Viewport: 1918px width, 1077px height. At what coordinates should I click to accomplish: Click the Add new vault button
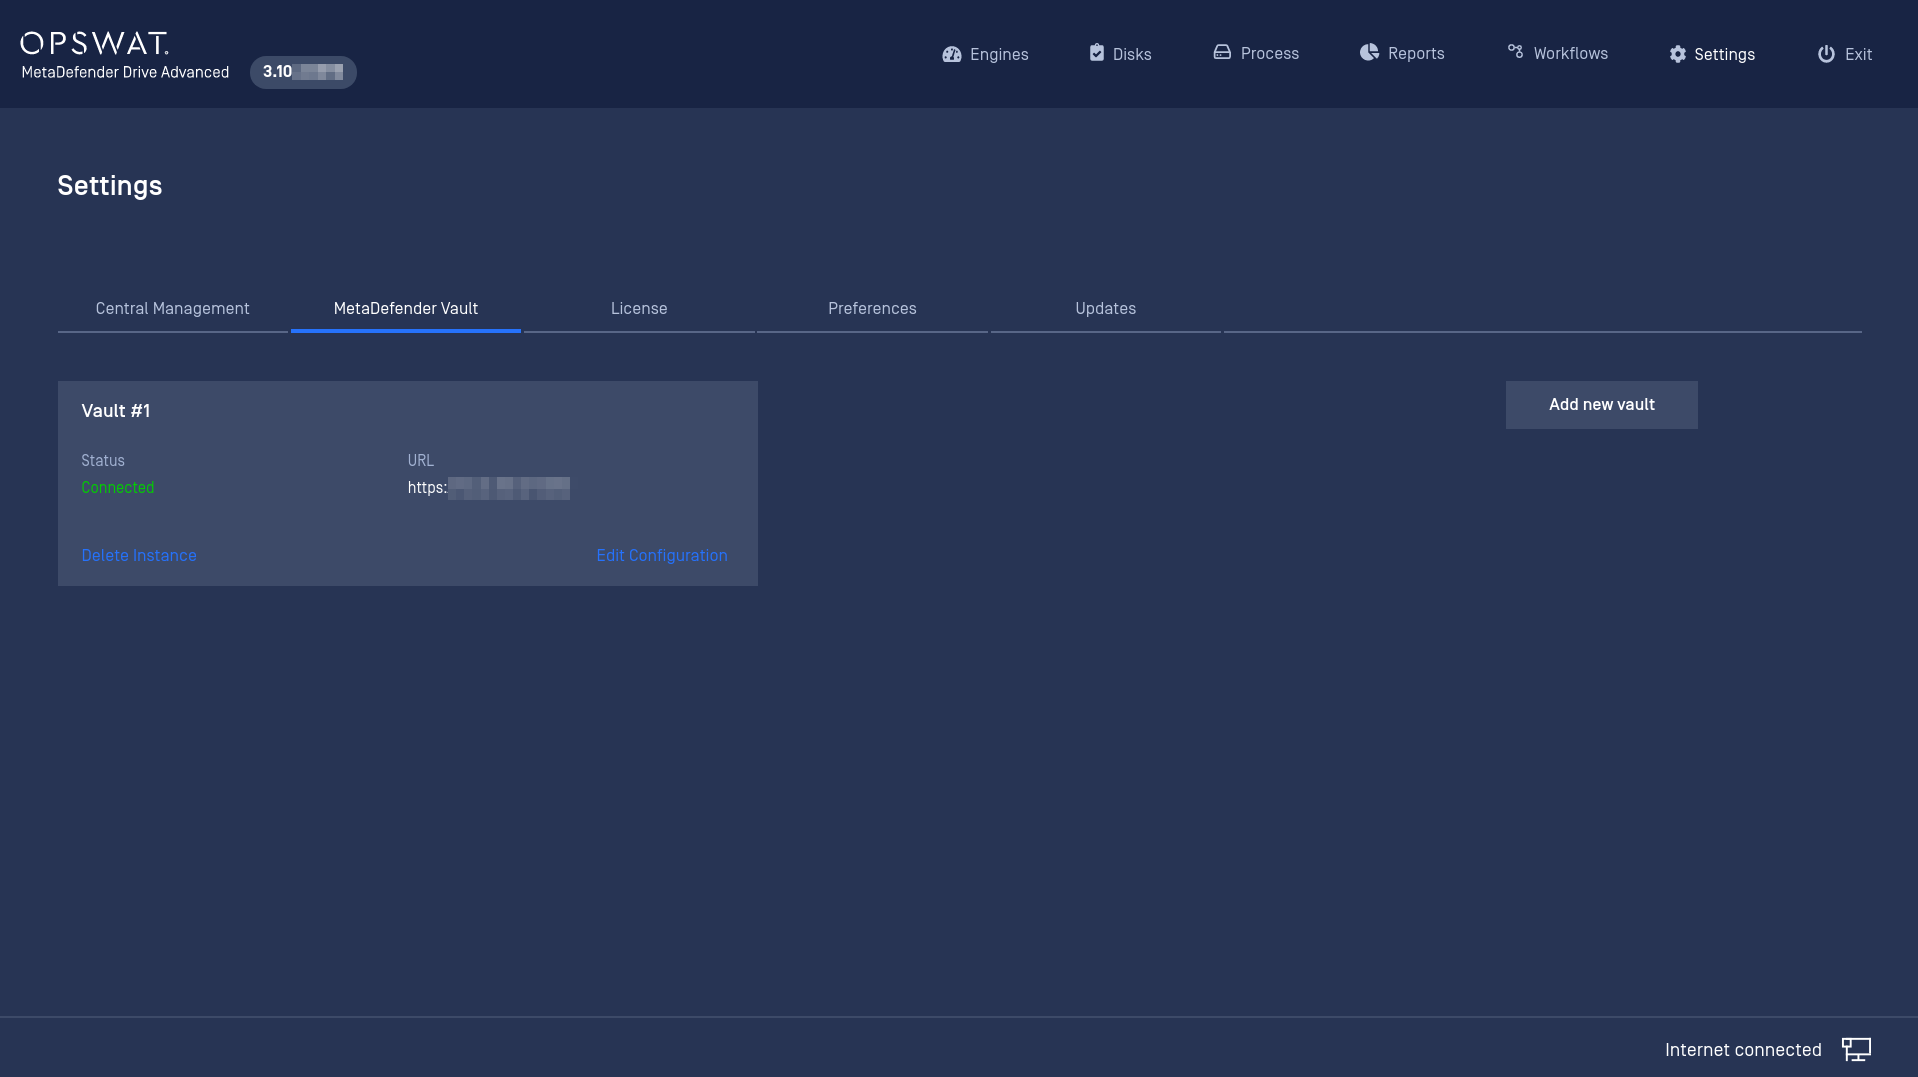click(x=1601, y=404)
